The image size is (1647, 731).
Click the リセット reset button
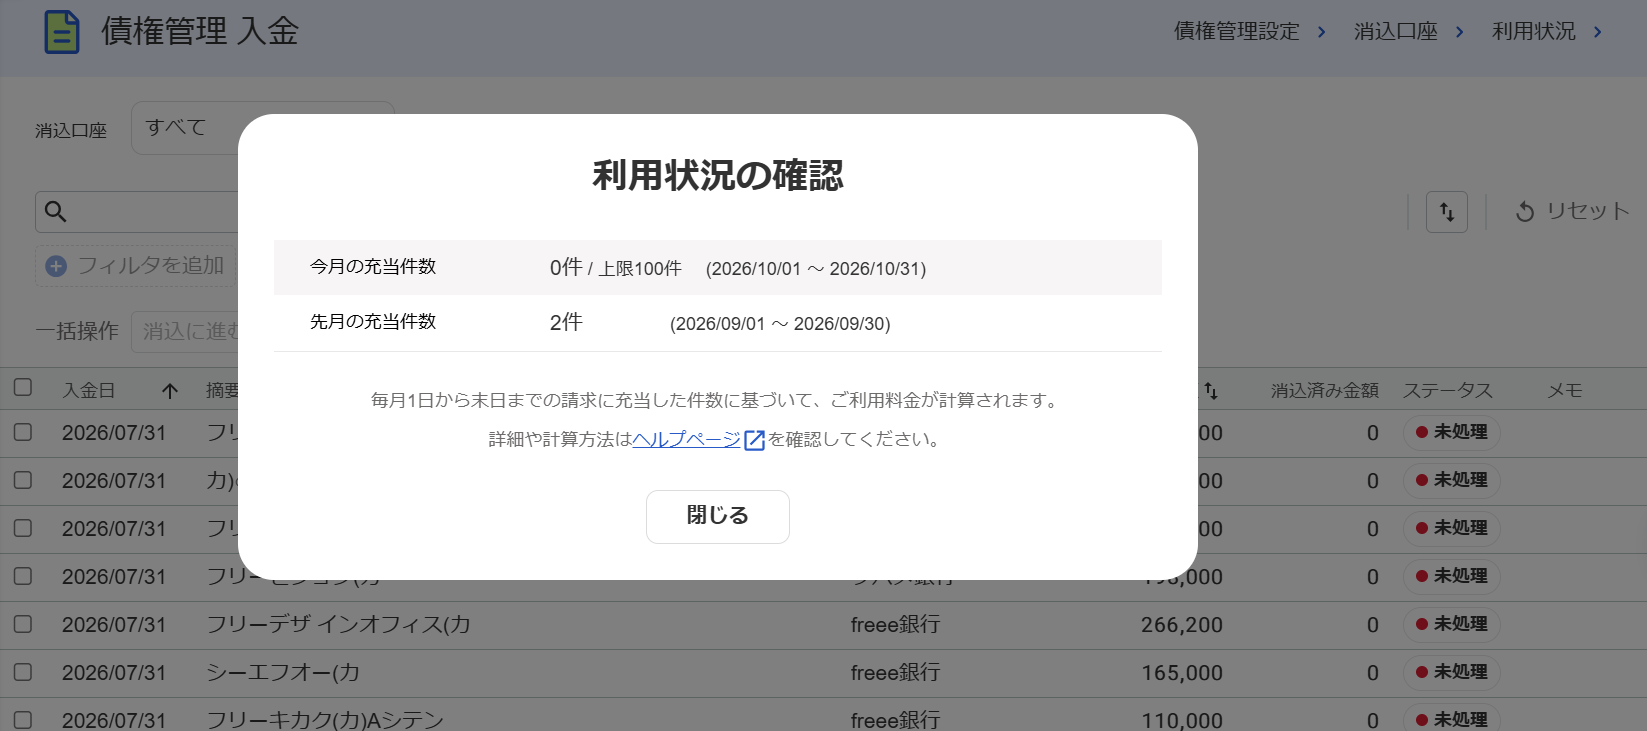pos(1572,212)
